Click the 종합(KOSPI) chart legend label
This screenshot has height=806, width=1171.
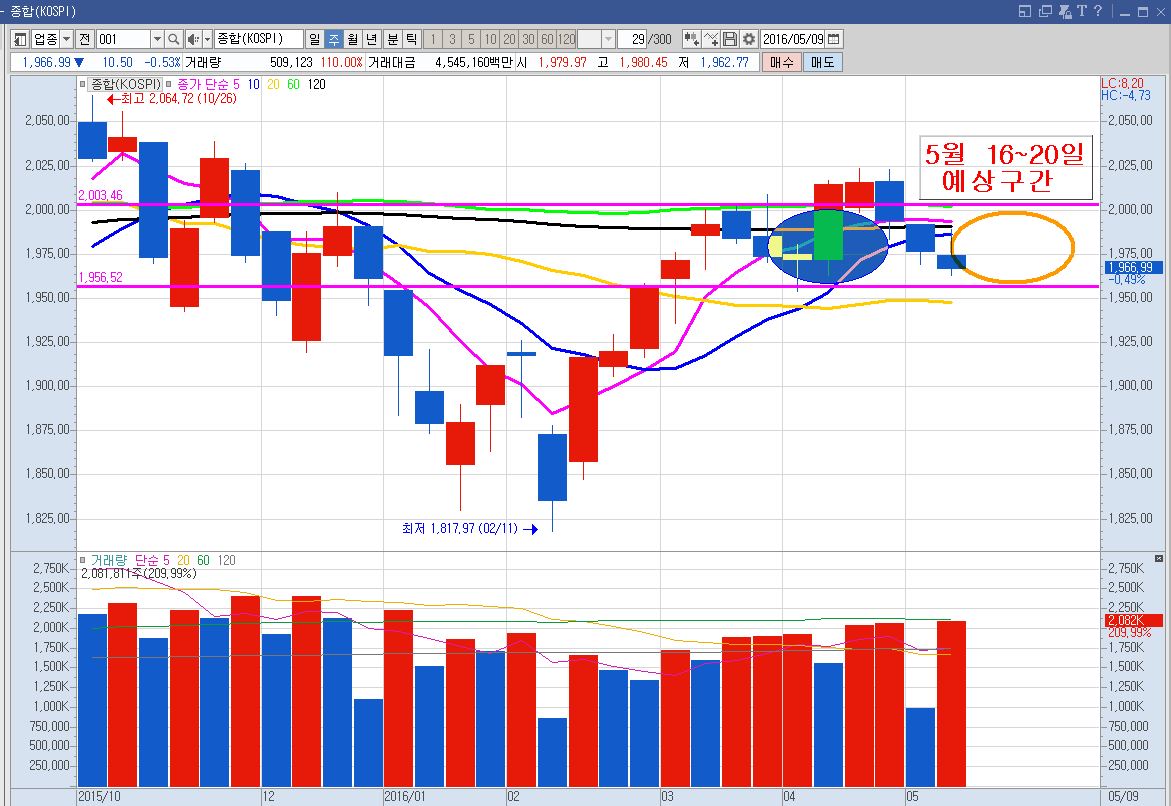coord(125,84)
